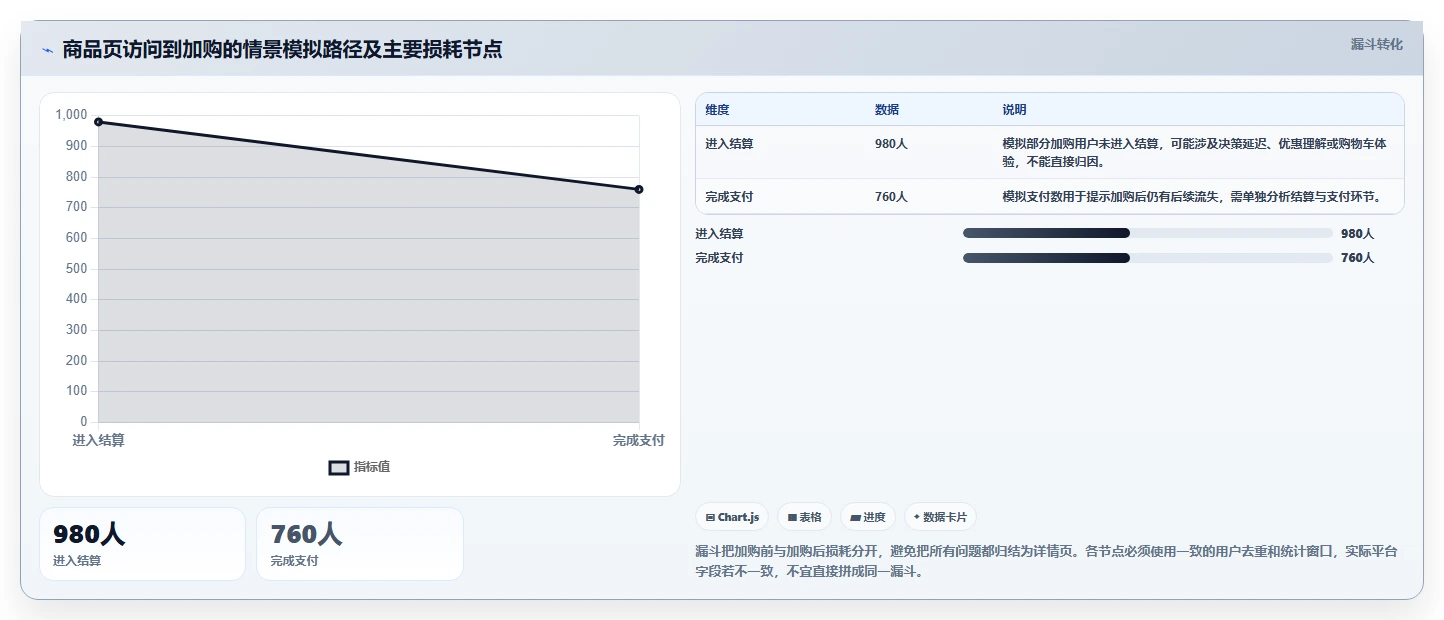The image size is (1444, 620).
Task: Click the Chart.js chip icon
Action: coord(710,518)
